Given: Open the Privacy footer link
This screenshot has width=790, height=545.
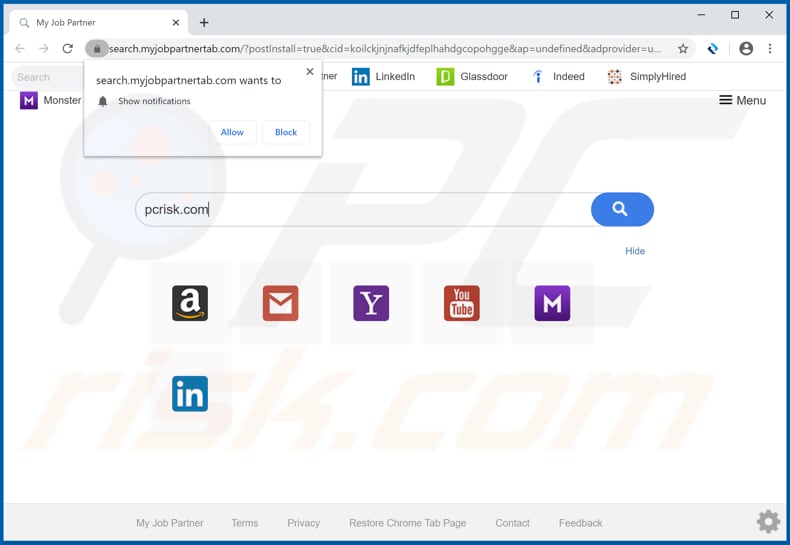Looking at the screenshot, I should pyautogui.click(x=303, y=523).
